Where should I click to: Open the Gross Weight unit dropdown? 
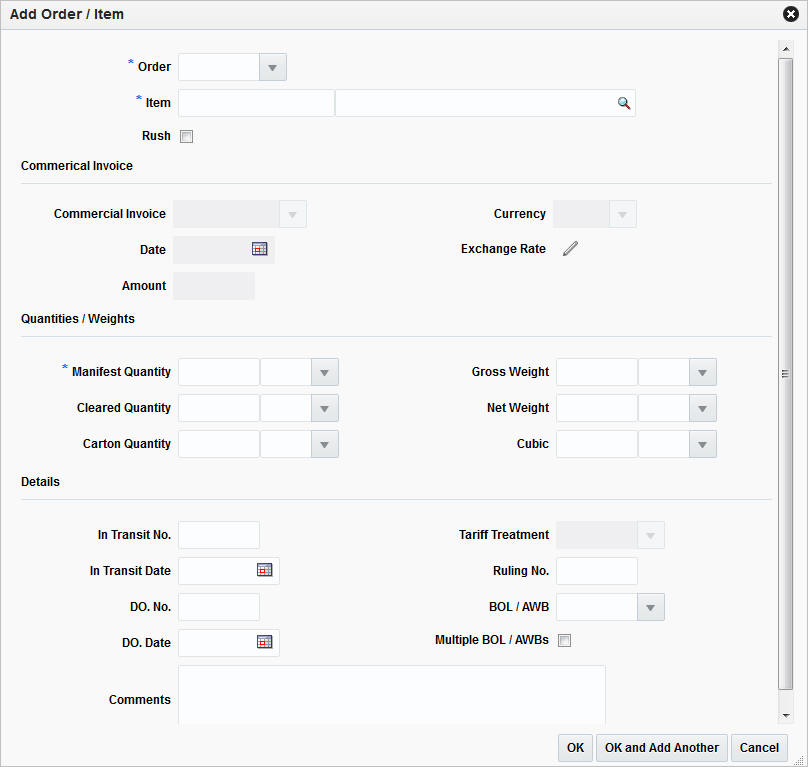(x=702, y=371)
